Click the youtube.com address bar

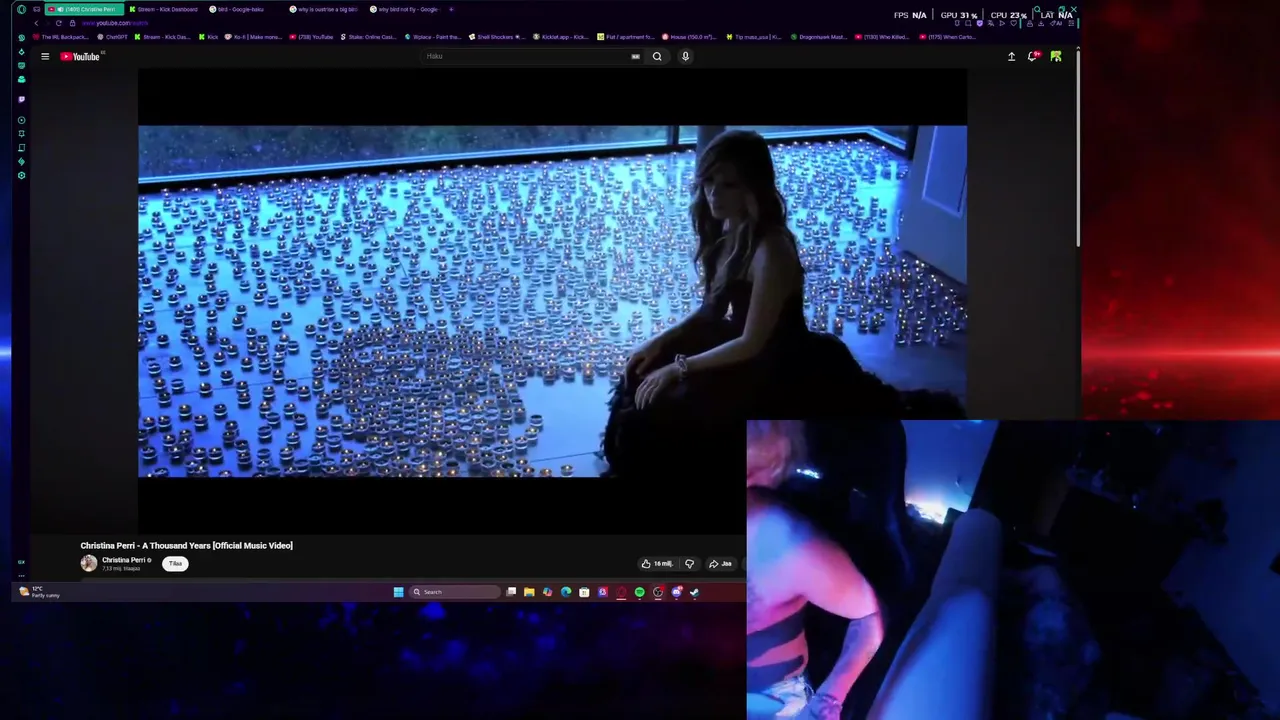[115, 23]
